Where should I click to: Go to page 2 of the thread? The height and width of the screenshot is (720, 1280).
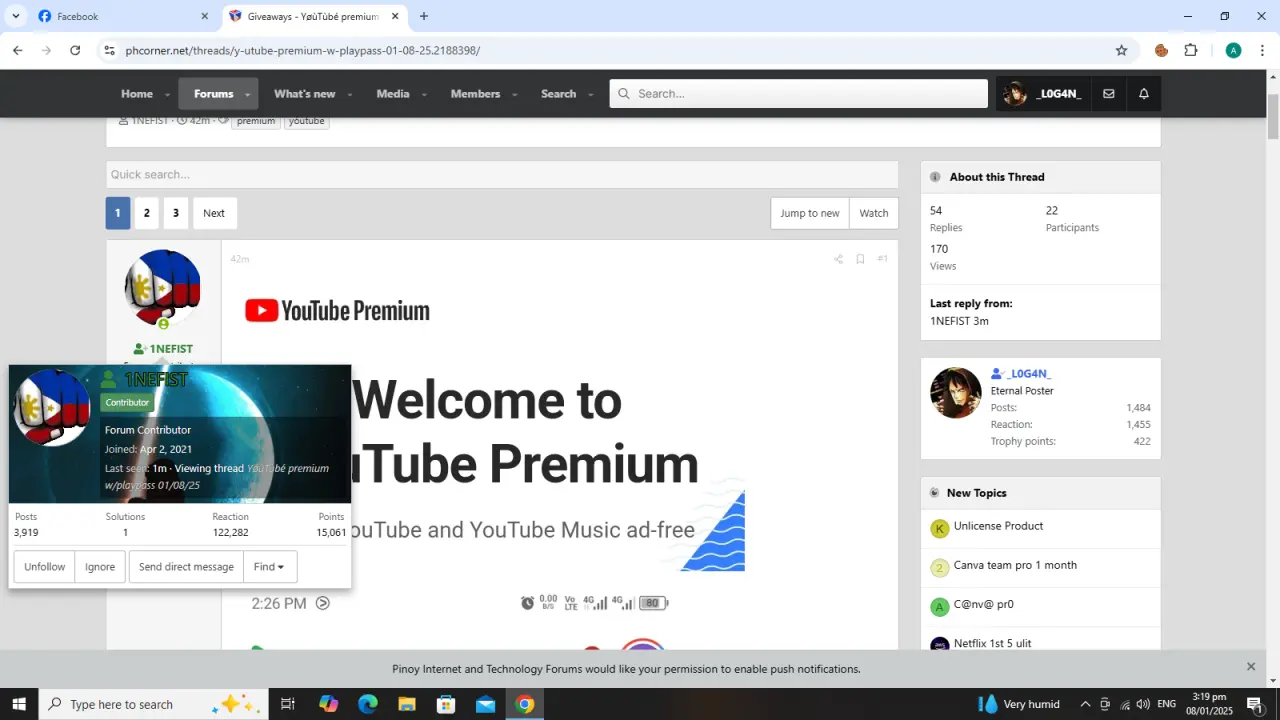click(x=147, y=213)
